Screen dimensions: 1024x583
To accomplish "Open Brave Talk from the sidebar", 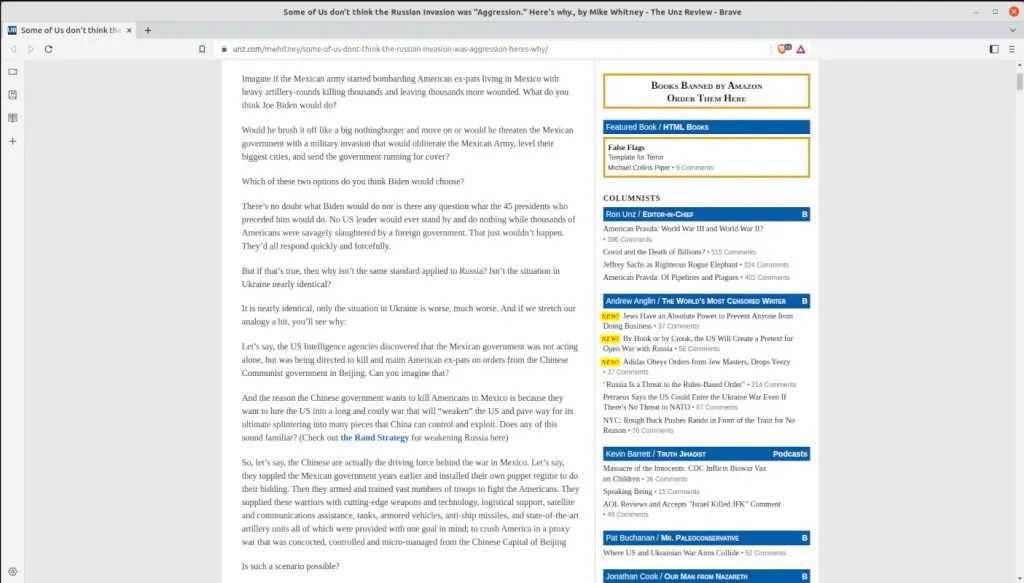I will pyautogui.click(x=12, y=72).
